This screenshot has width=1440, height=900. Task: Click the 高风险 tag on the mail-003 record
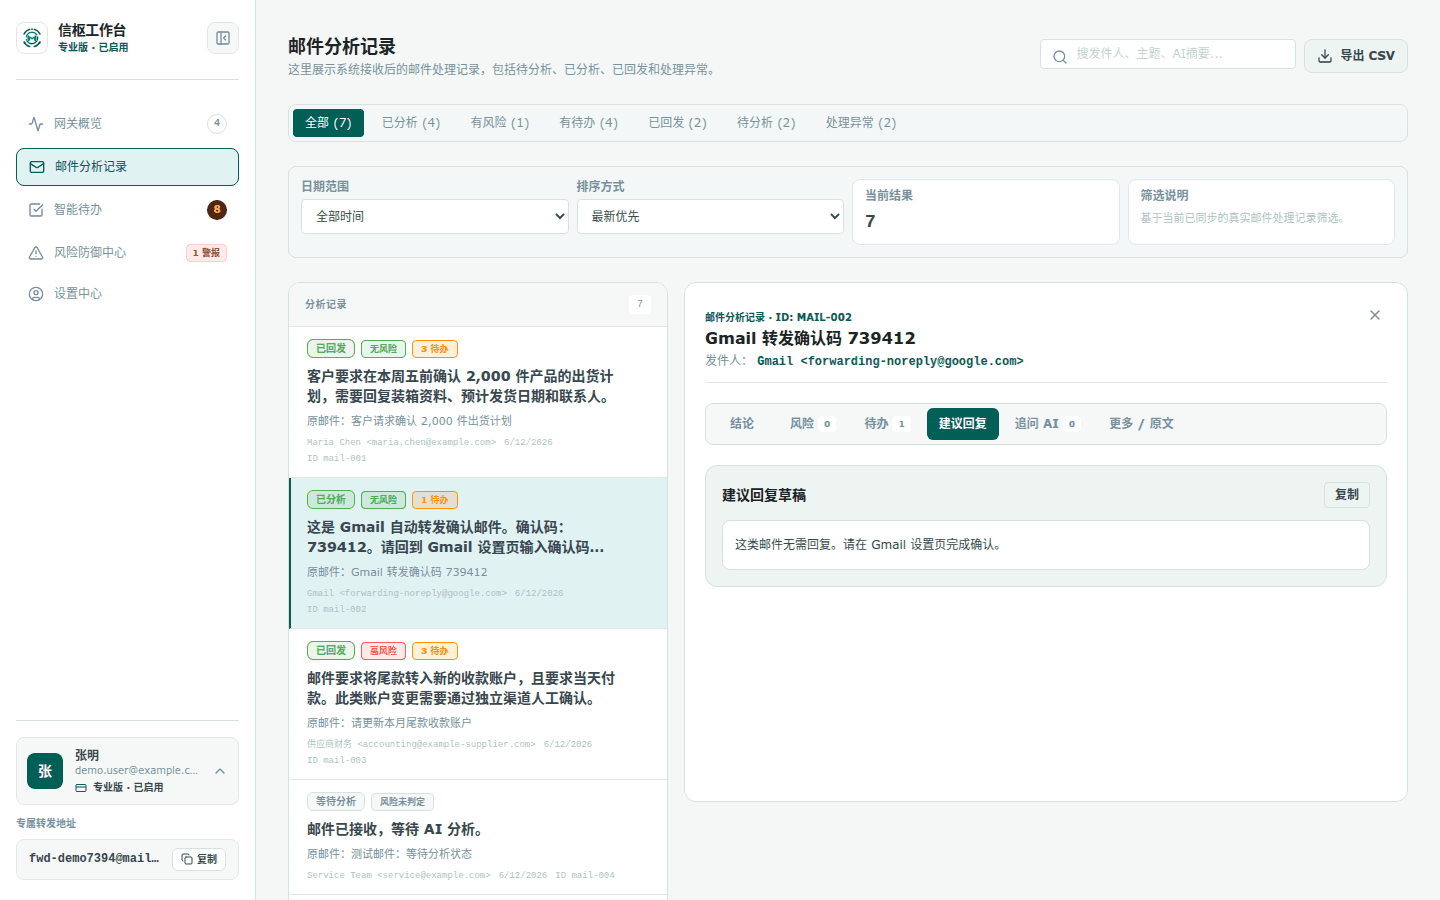point(383,651)
